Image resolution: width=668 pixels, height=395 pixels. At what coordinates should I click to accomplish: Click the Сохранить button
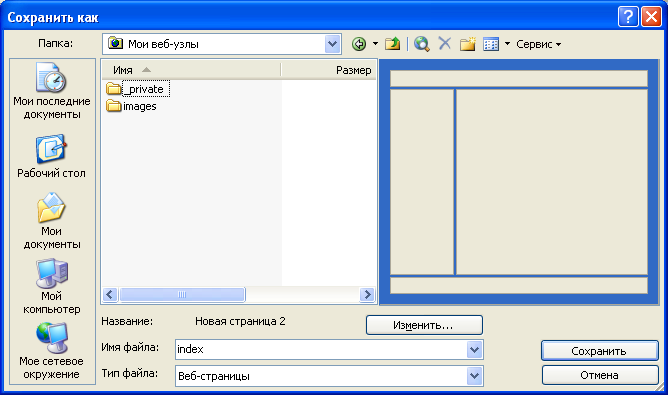point(599,351)
